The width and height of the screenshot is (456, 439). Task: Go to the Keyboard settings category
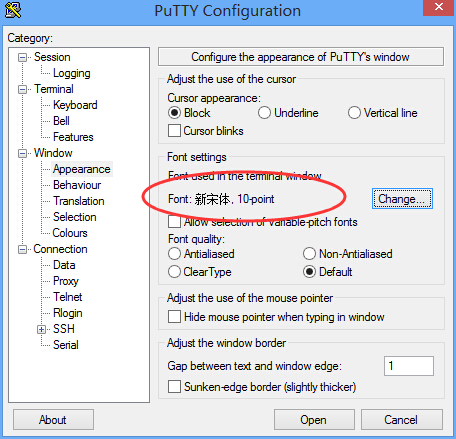coord(75,105)
